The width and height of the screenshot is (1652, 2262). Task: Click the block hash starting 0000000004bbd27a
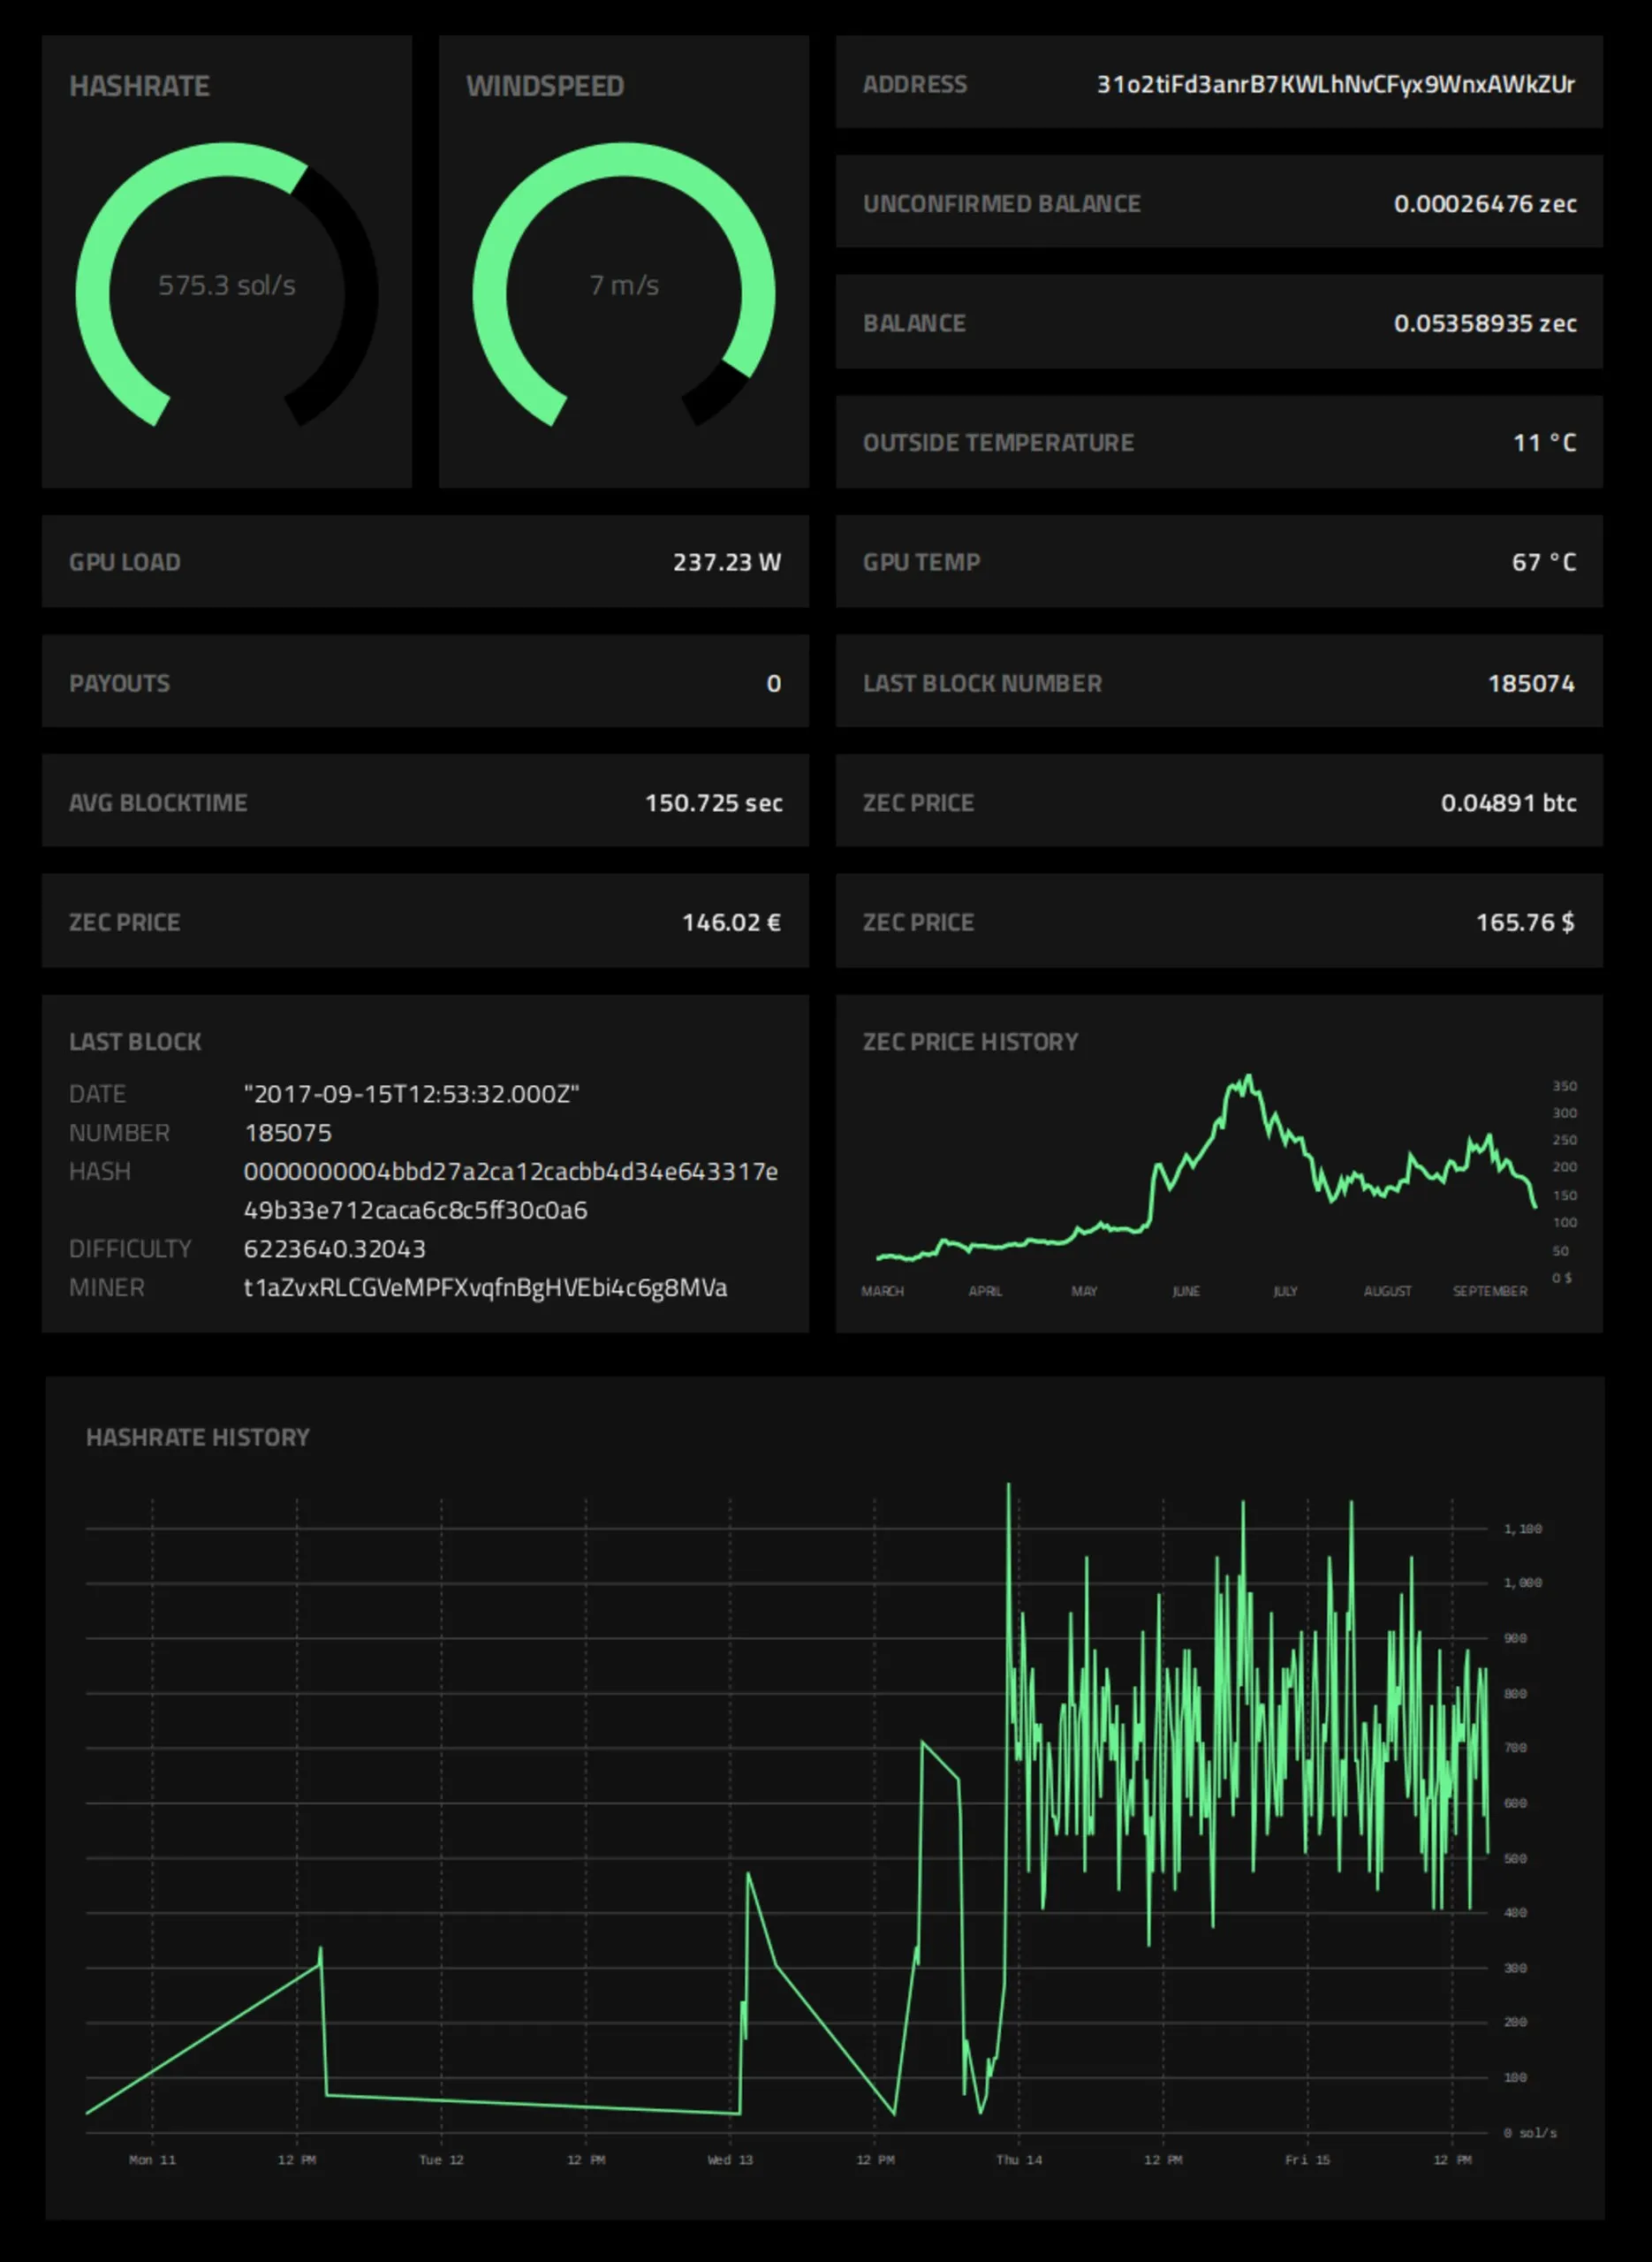pos(511,1190)
